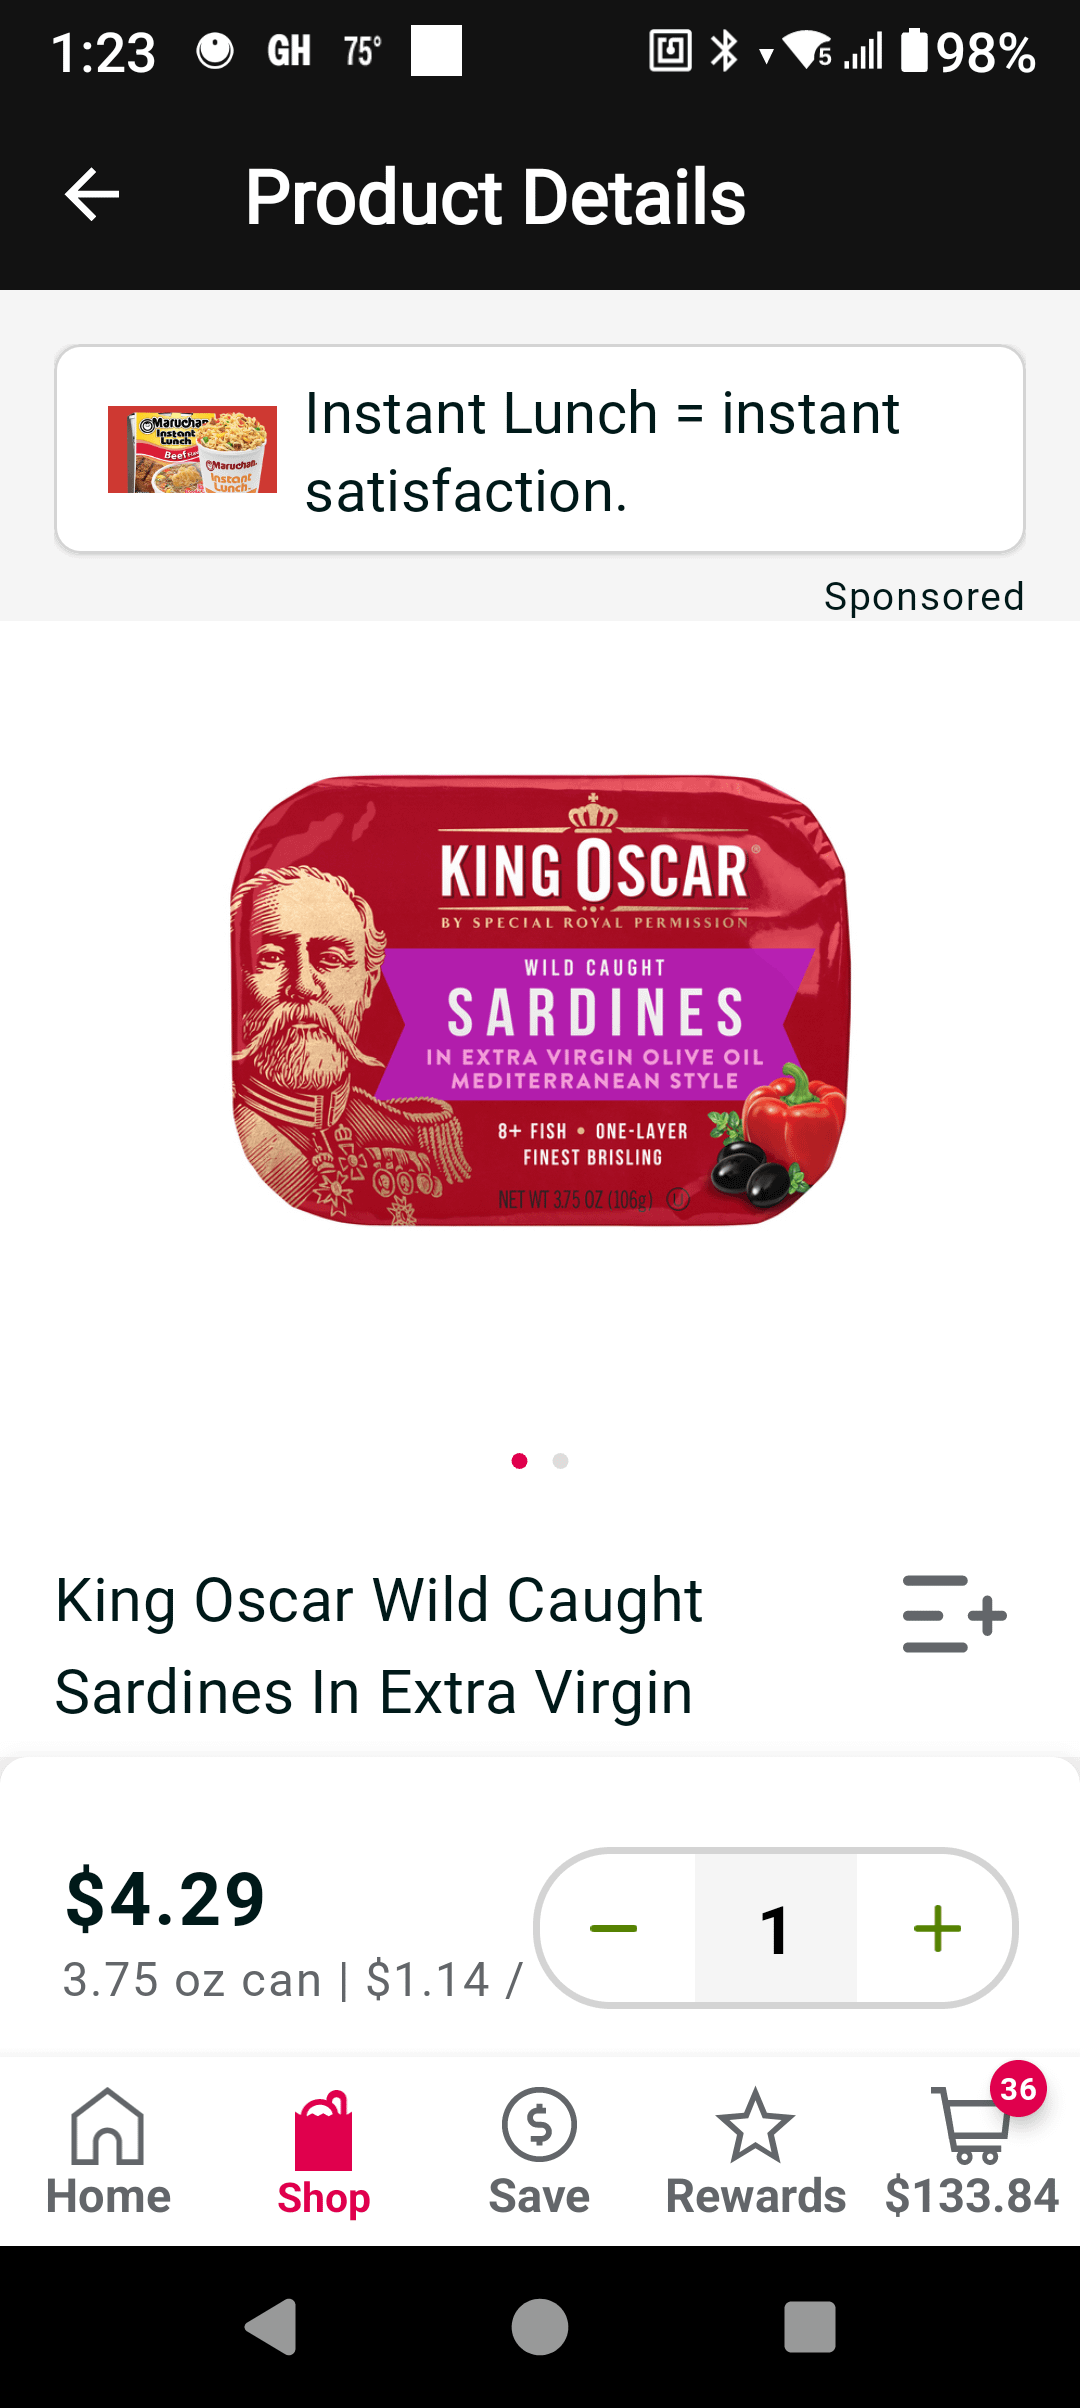This screenshot has height=2408, width=1080.
Task: Increase quantity with the plus button
Action: tap(937, 1928)
